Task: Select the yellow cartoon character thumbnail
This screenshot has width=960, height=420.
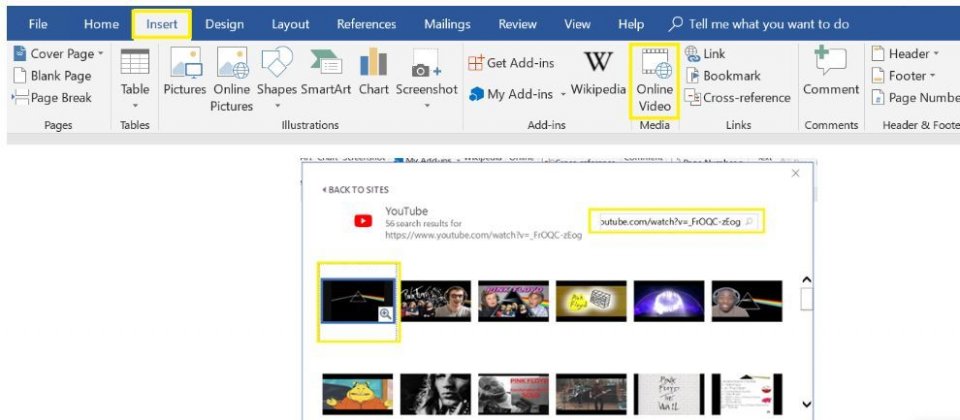Action: coord(358,394)
